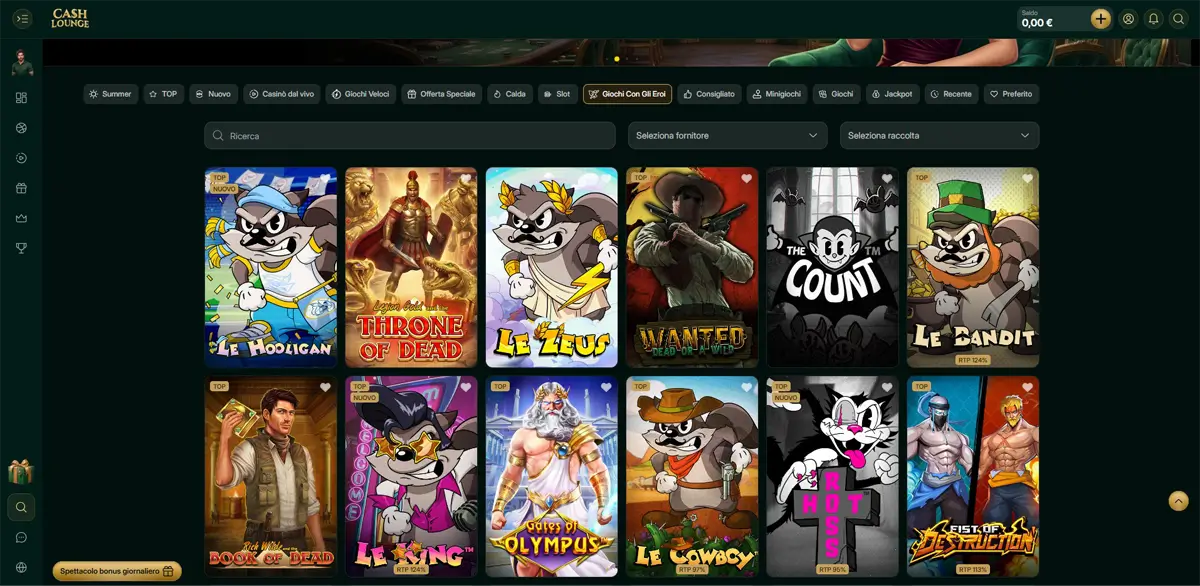Select the Offerta Speciale tab
This screenshot has height=586, width=1200.
[441, 94]
